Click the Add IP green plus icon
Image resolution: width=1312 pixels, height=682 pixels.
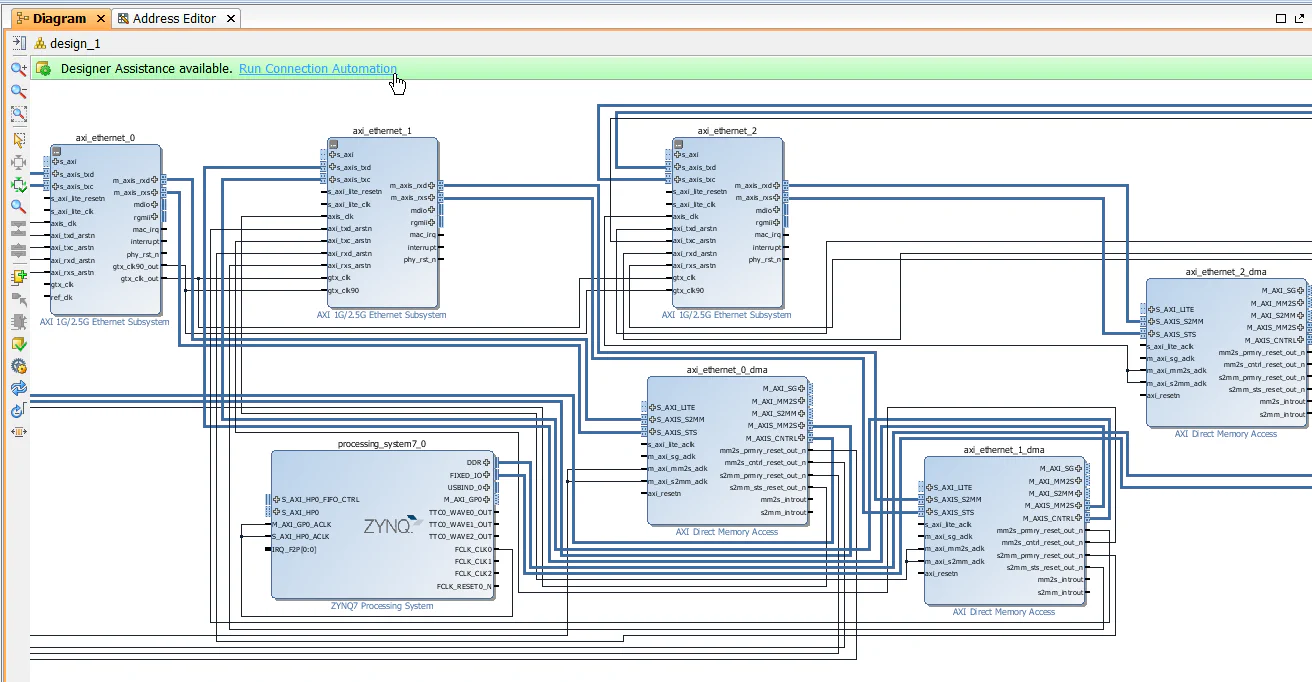[17, 275]
